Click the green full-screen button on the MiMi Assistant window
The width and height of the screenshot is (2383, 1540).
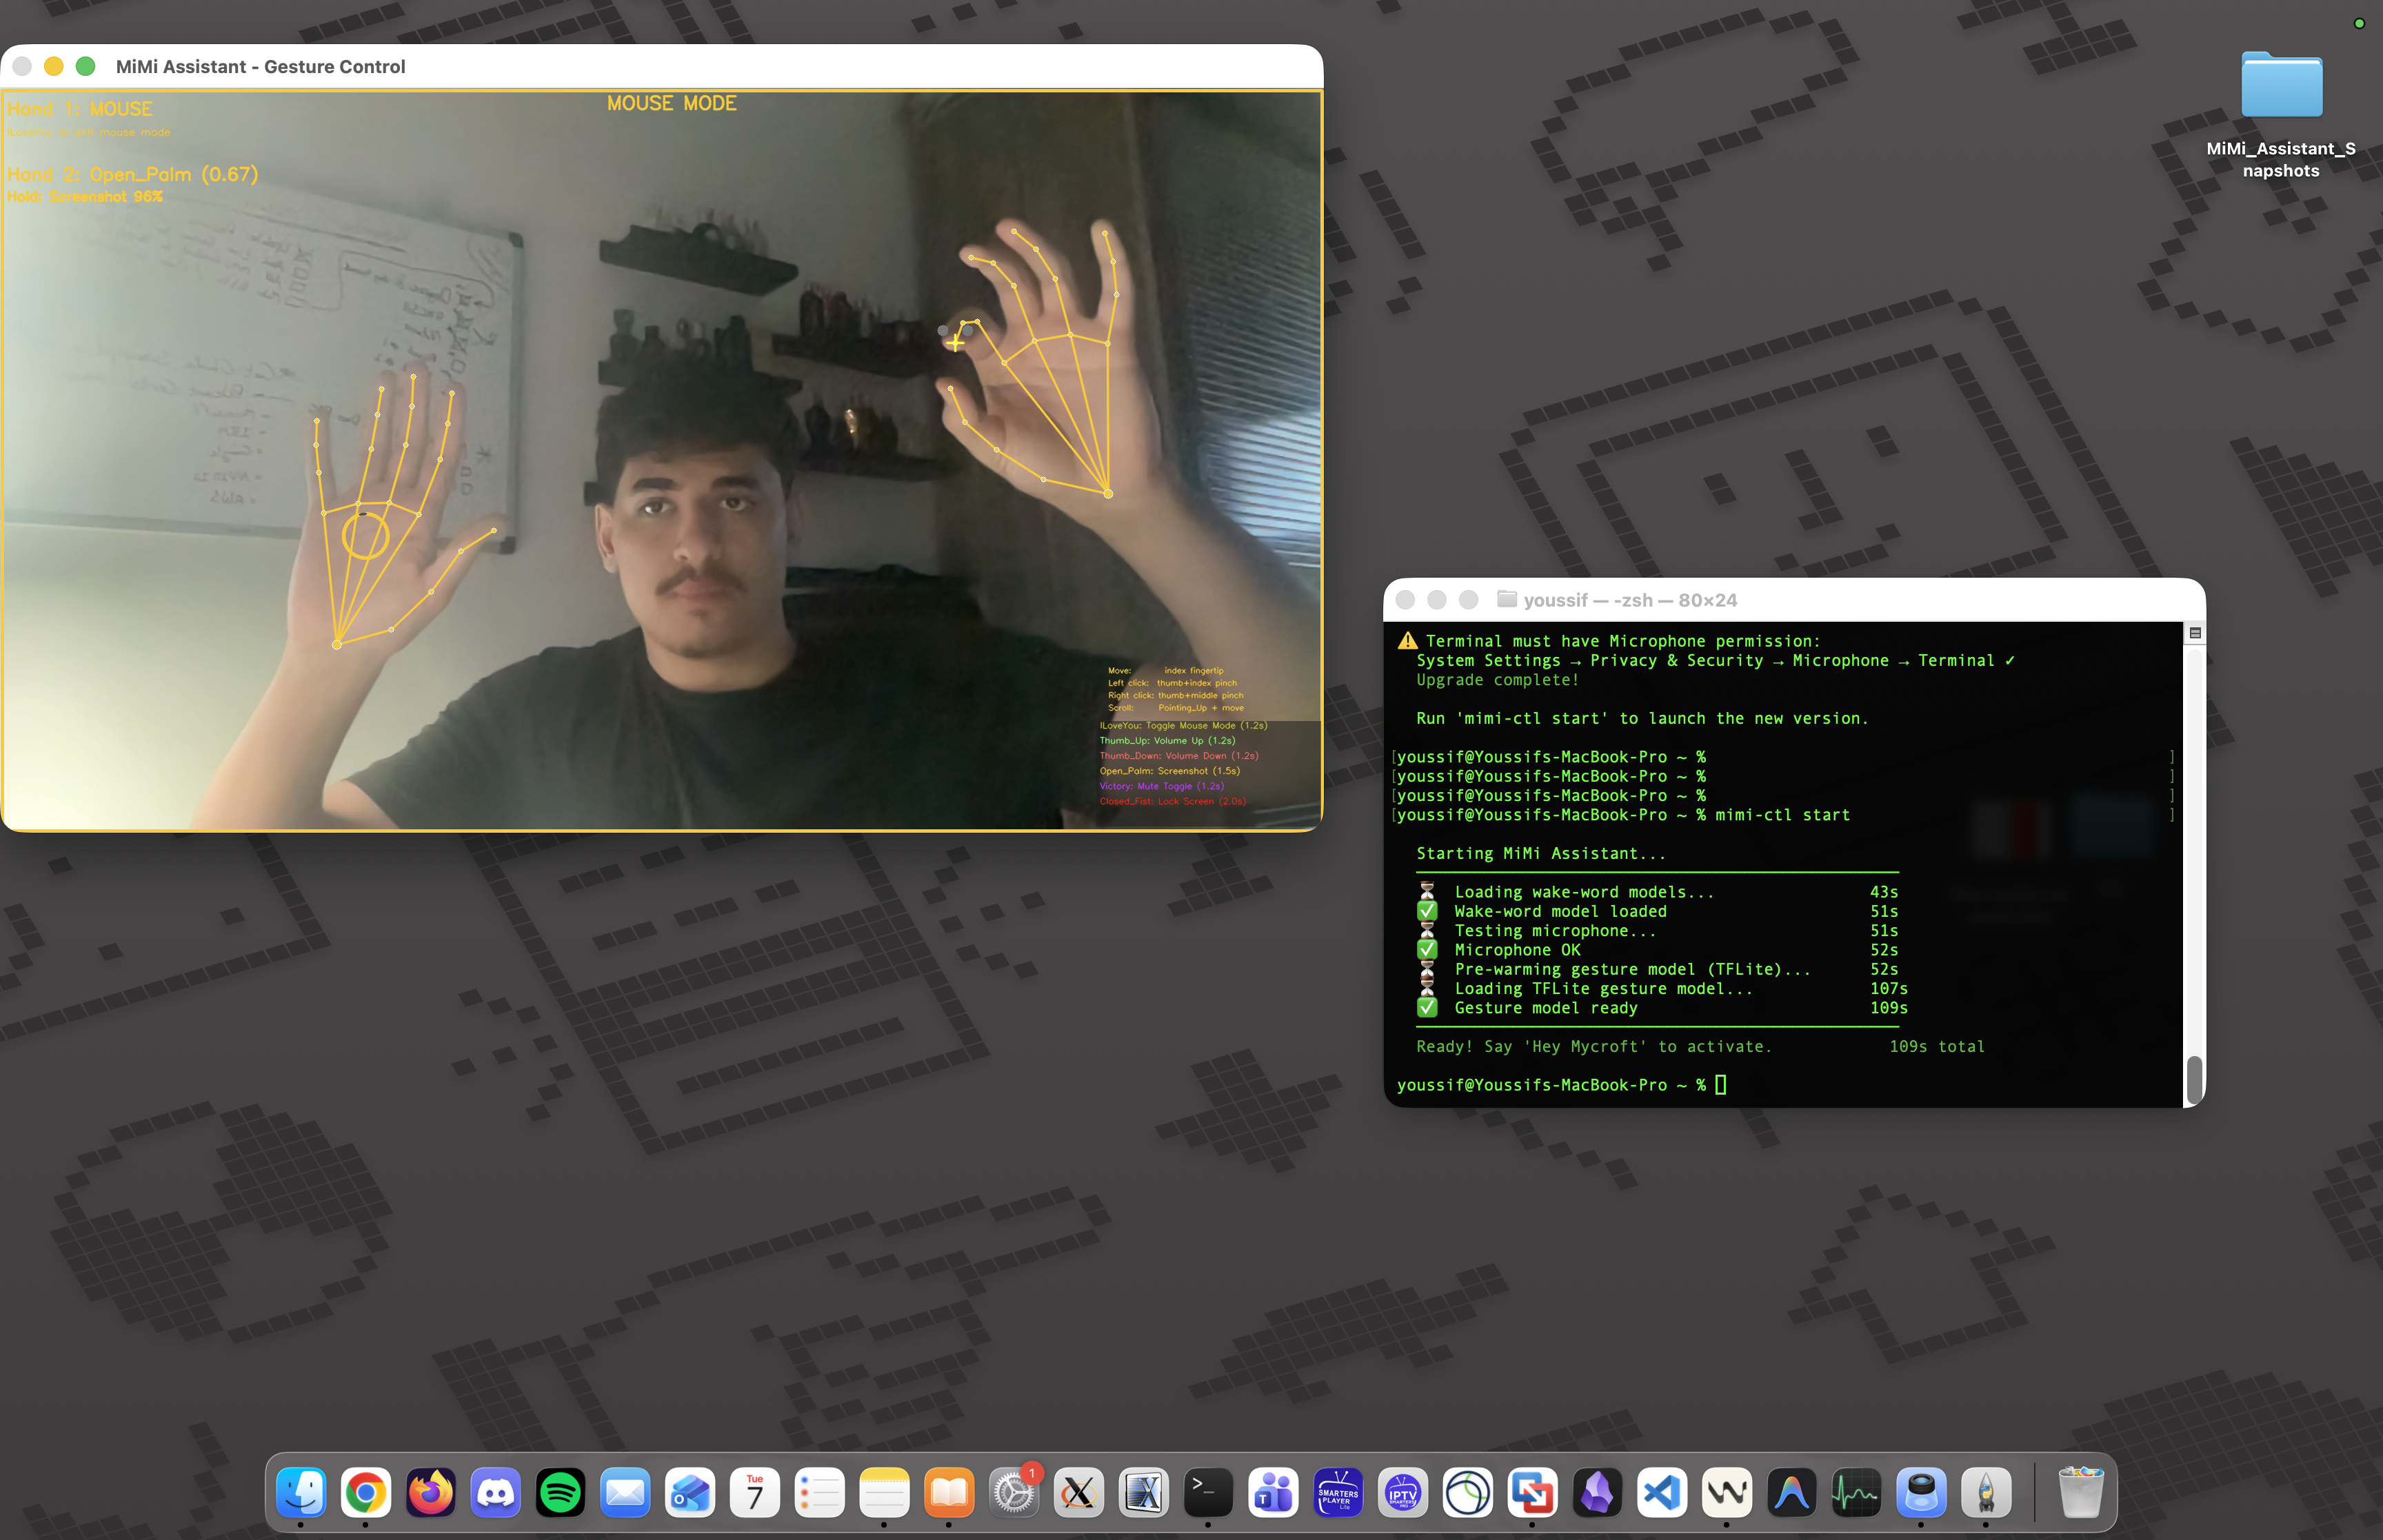[x=86, y=66]
